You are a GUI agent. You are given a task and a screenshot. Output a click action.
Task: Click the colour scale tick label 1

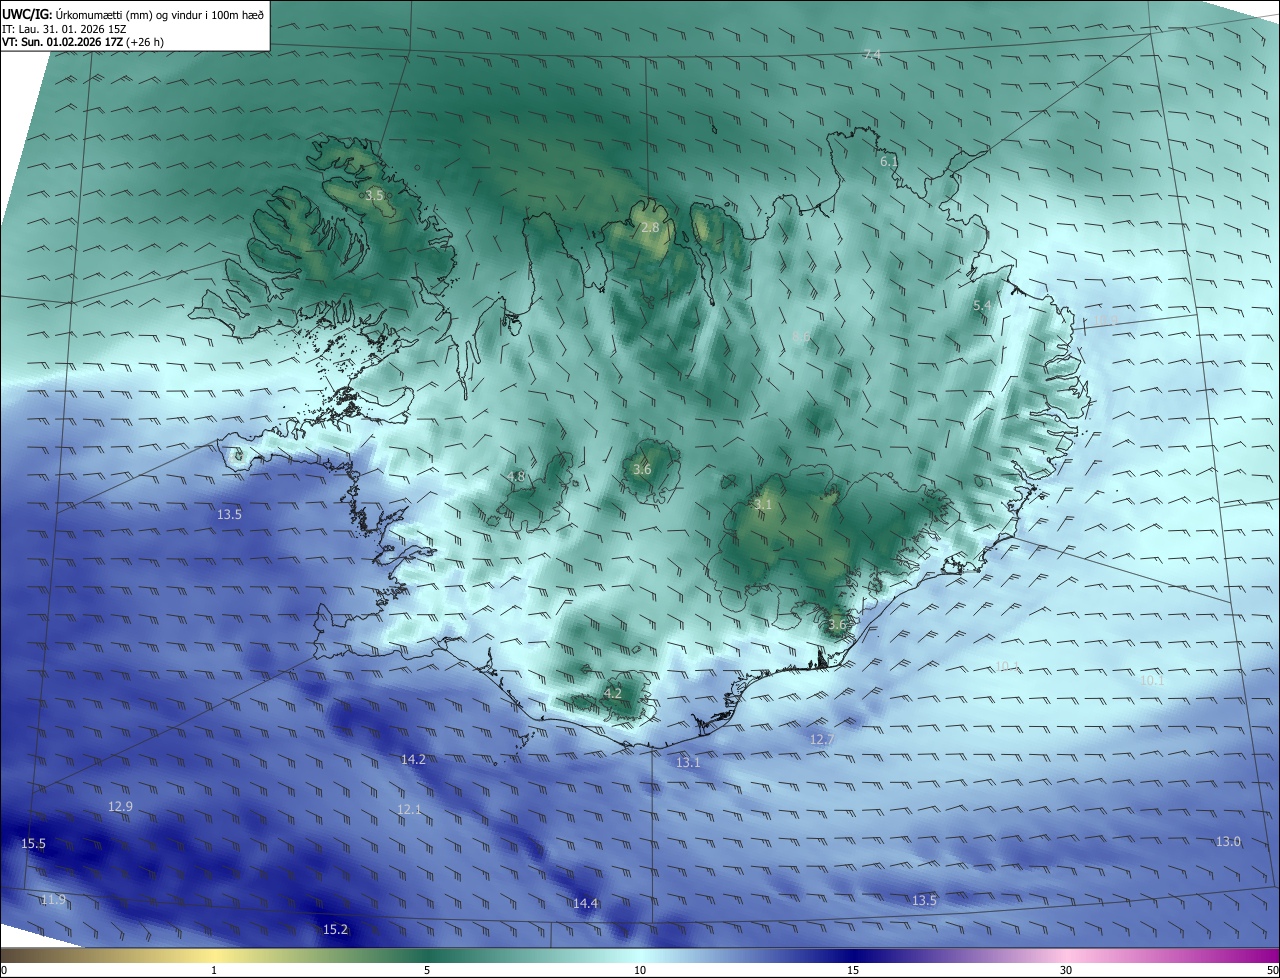(214, 970)
